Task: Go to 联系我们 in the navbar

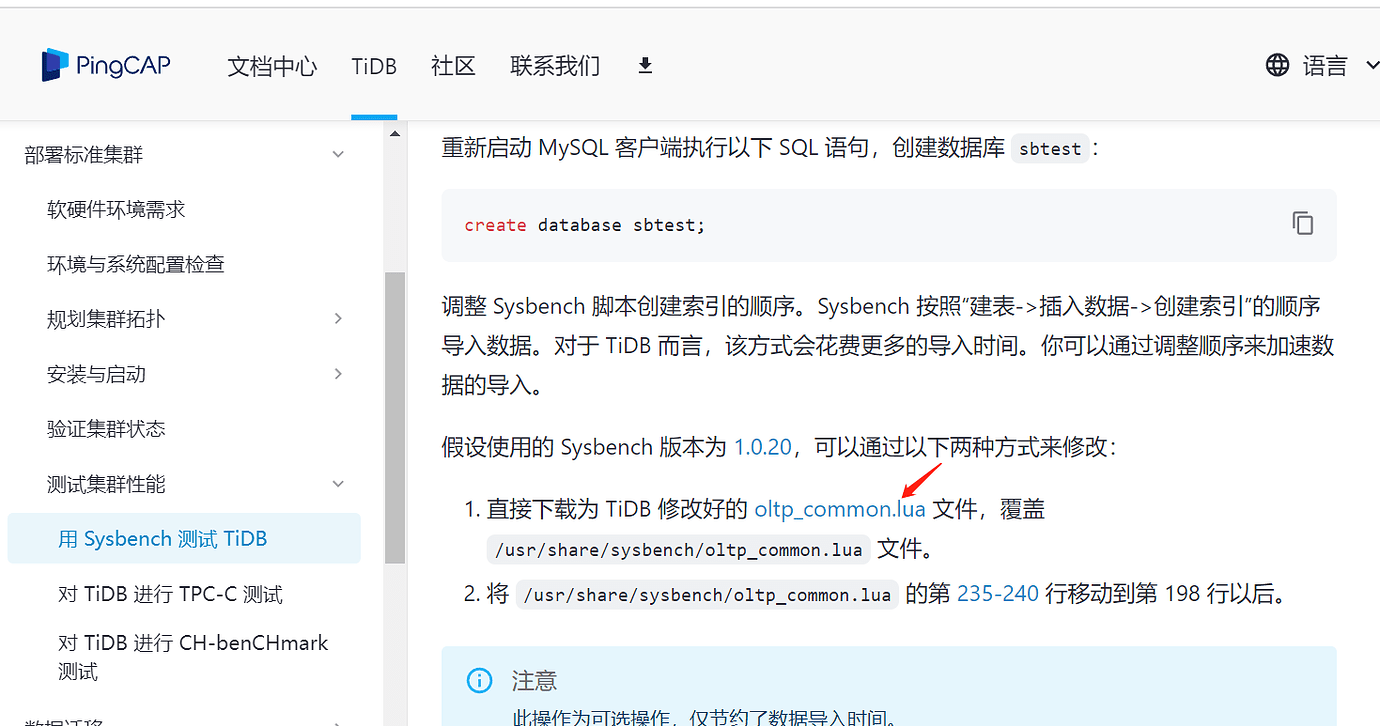Action: point(555,66)
